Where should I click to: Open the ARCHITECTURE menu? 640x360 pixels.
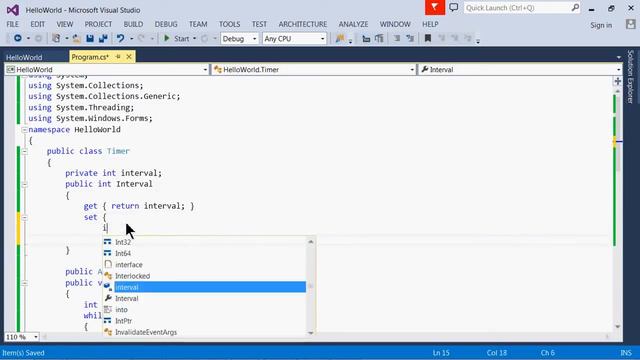tap(303, 24)
